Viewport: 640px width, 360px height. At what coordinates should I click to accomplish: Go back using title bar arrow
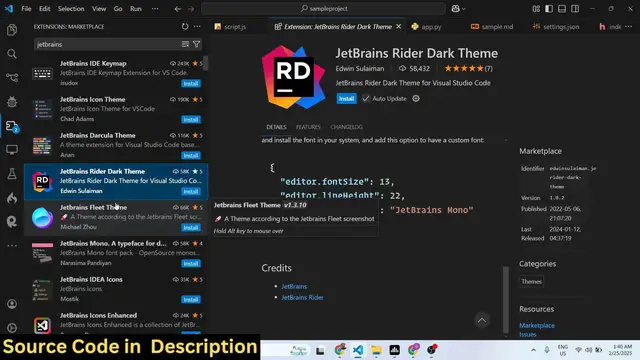[178, 9]
